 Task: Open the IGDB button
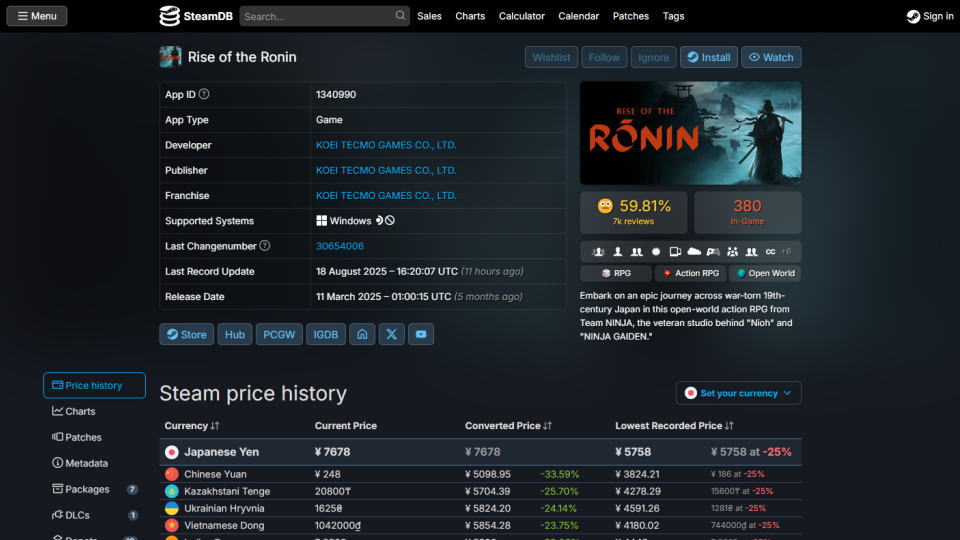tap(326, 334)
